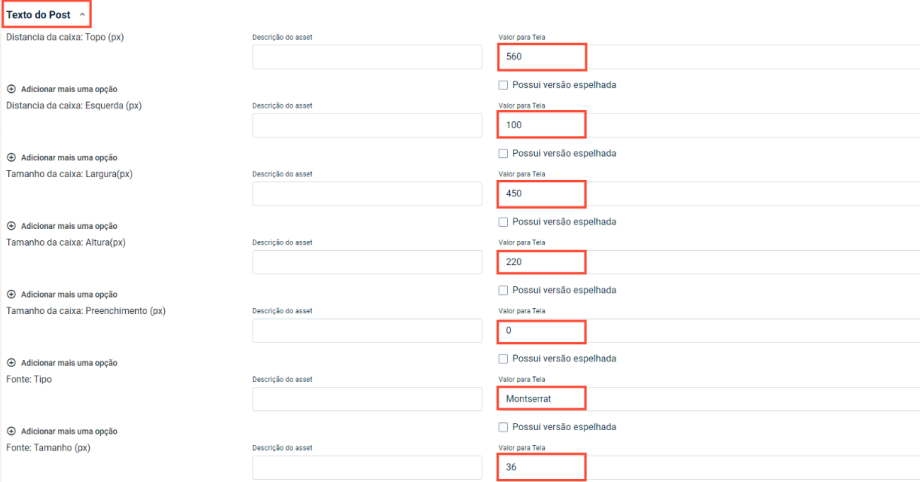920x482 pixels.
Task: Check 'Possui versão espelhada' below the 100 value
Action: click(x=503, y=153)
